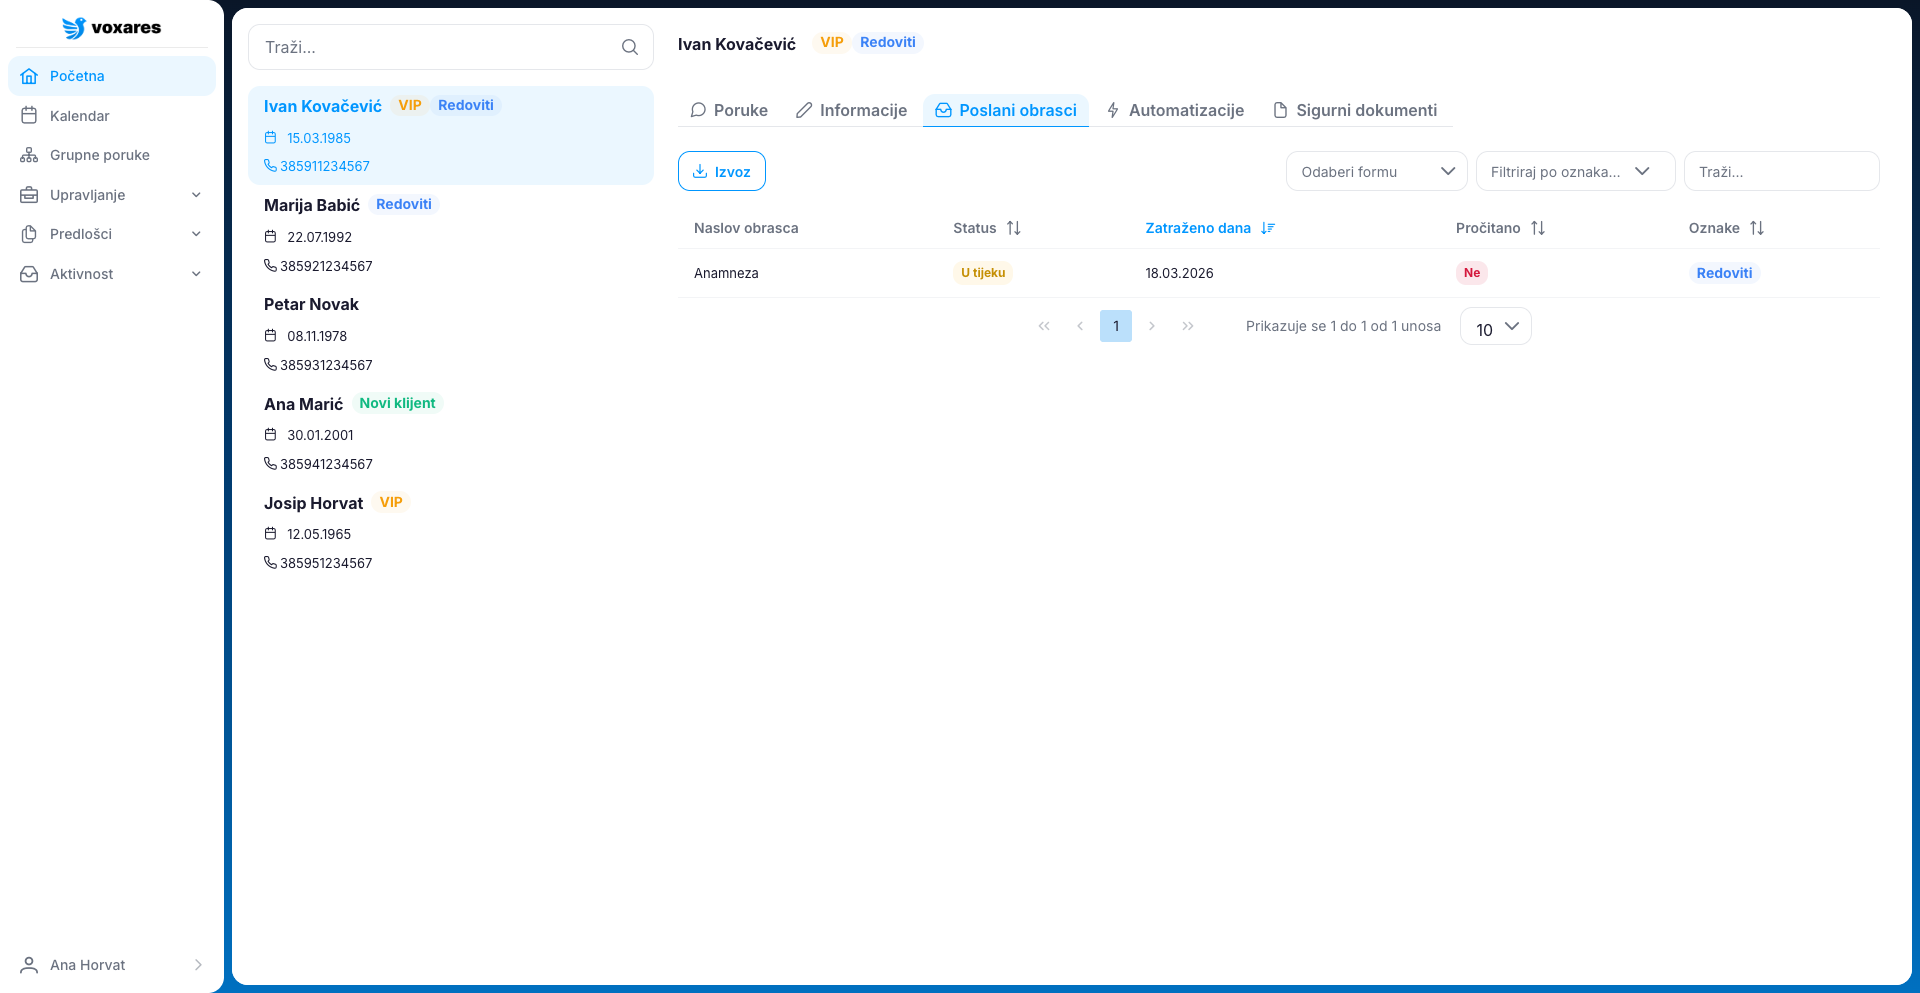
Task: Open the Filtriraj po oznaka dropdown
Action: coord(1574,171)
